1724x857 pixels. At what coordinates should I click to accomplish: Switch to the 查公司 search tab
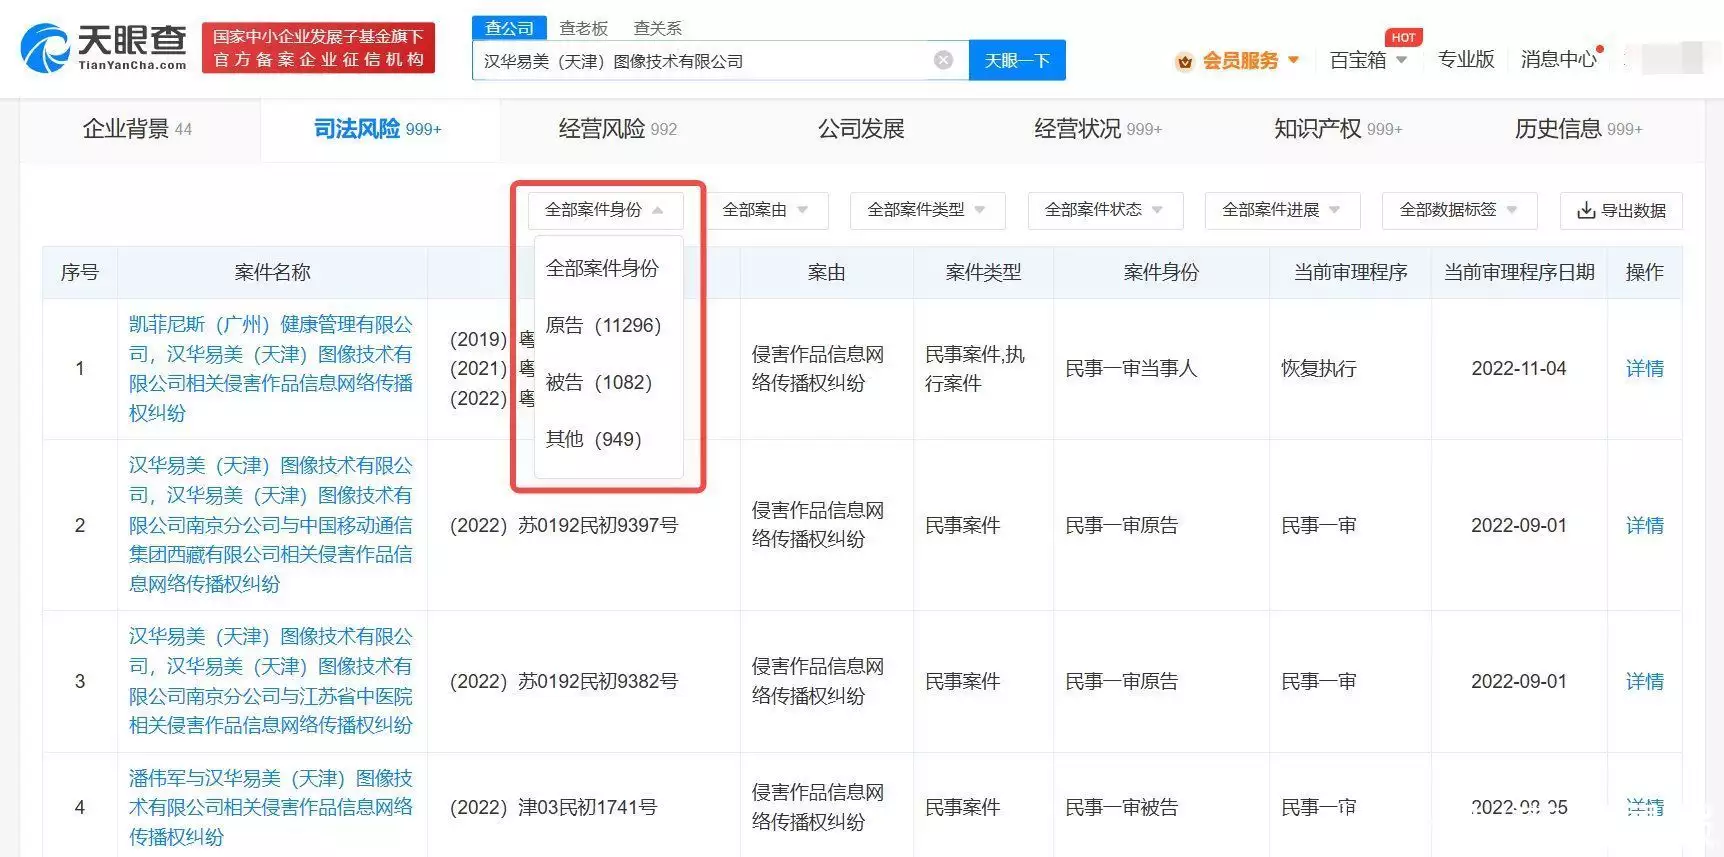(x=509, y=28)
